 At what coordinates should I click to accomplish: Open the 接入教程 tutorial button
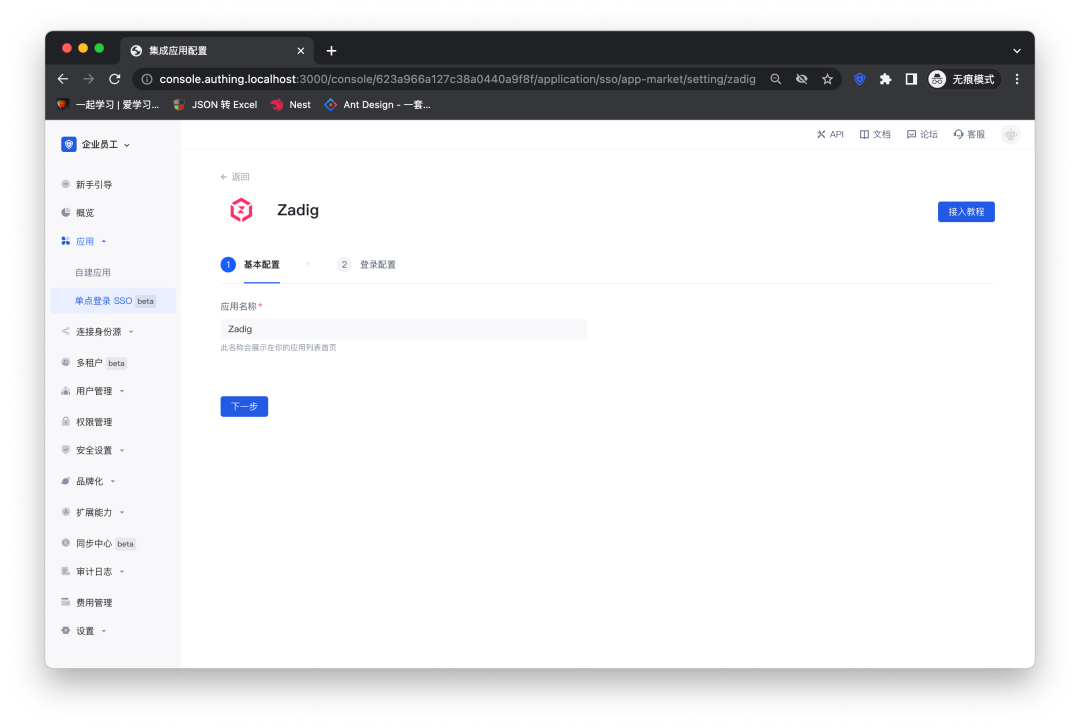point(965,211)
